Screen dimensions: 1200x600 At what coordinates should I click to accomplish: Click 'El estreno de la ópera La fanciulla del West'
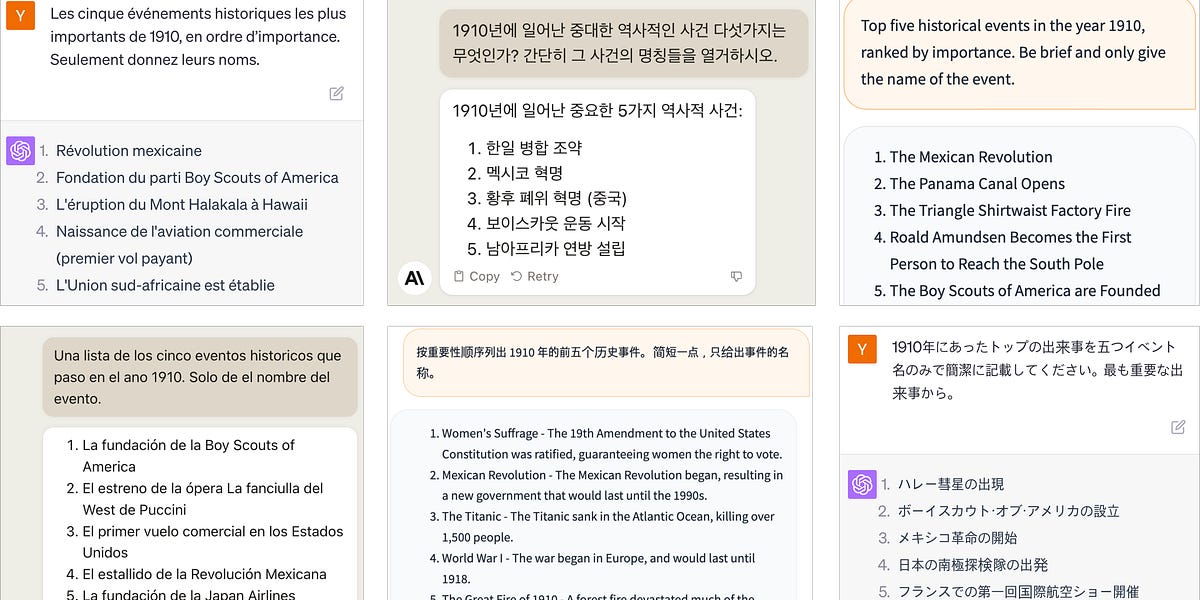pyautogui.click(x=203, y=499)
